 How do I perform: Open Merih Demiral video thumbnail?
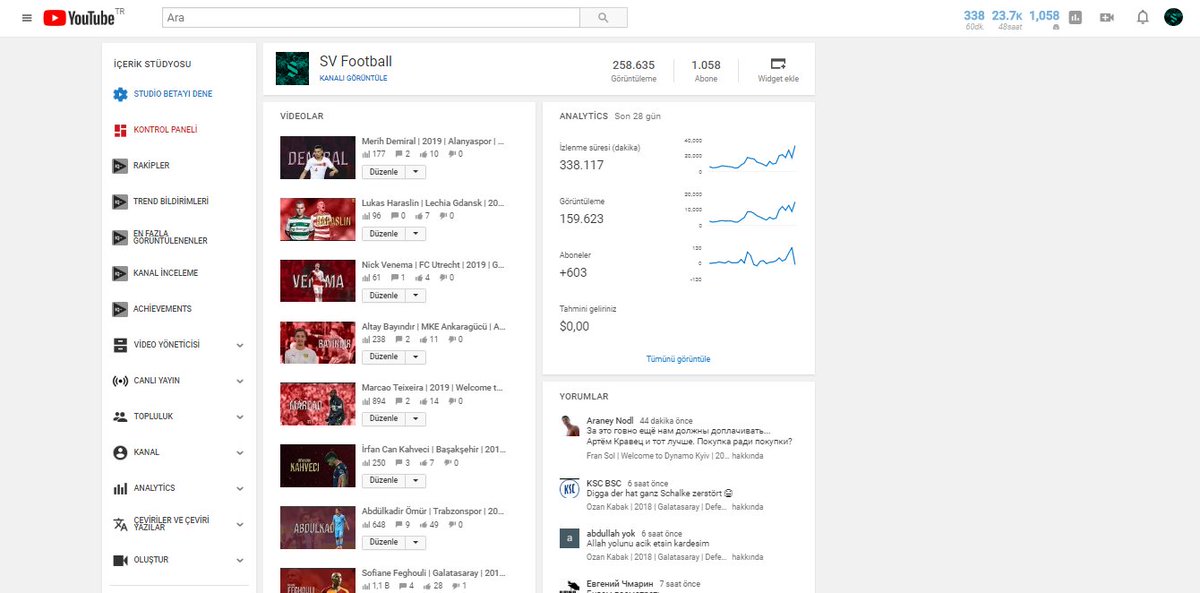pos(318,158)
